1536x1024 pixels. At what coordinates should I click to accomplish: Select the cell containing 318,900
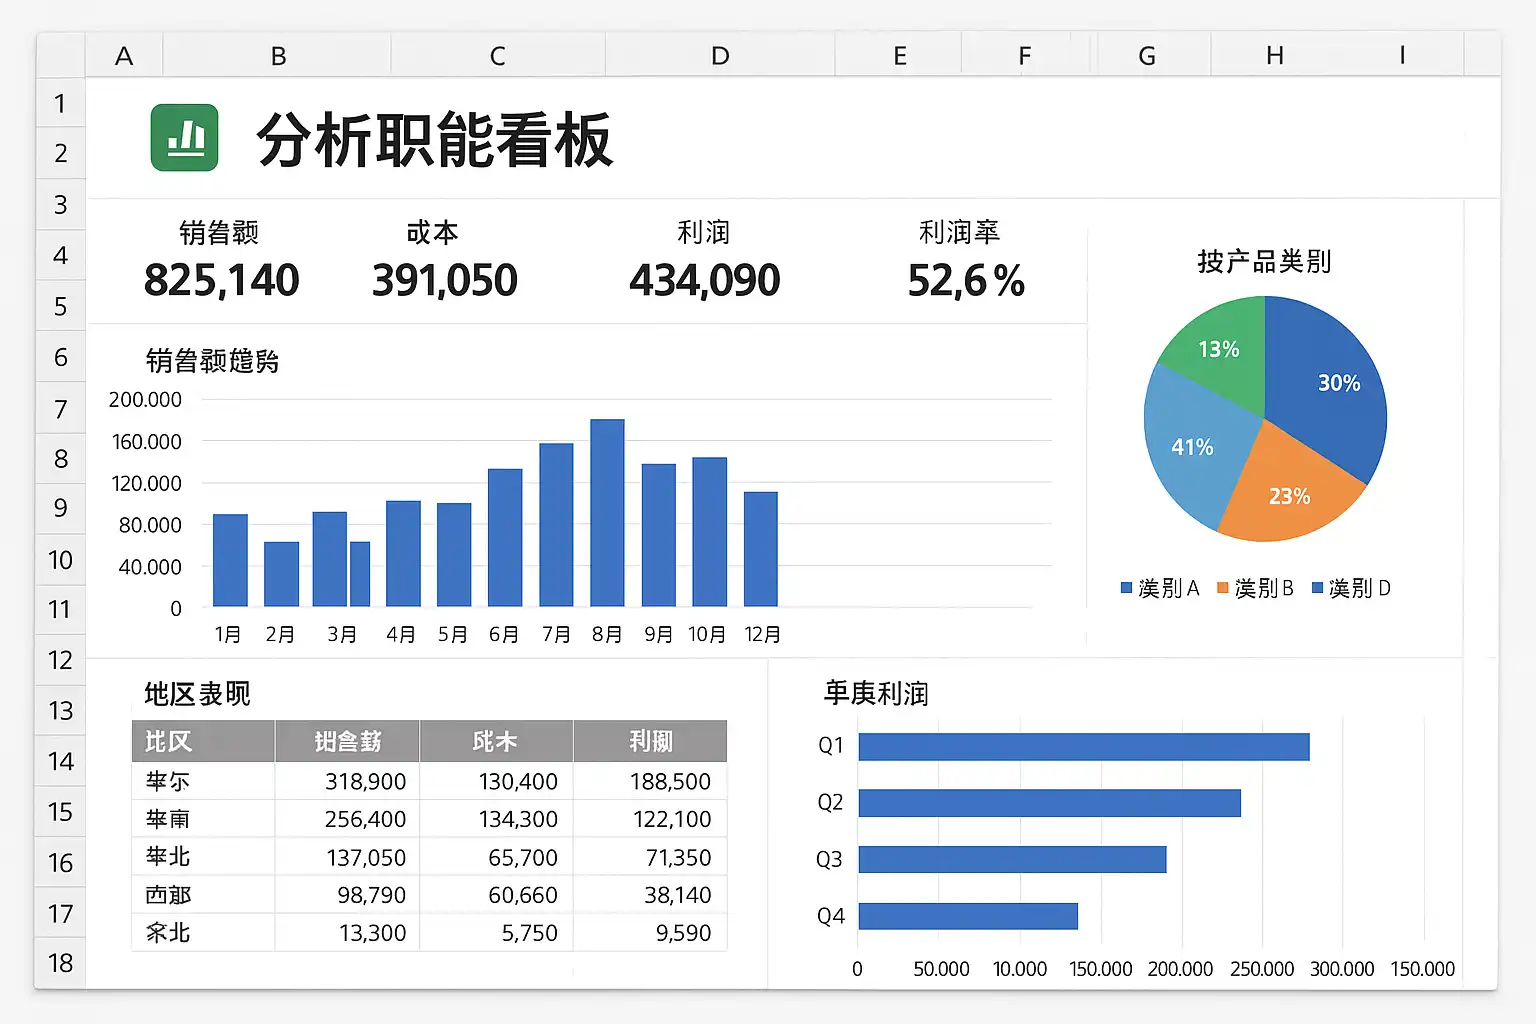(x=346, y=781)
